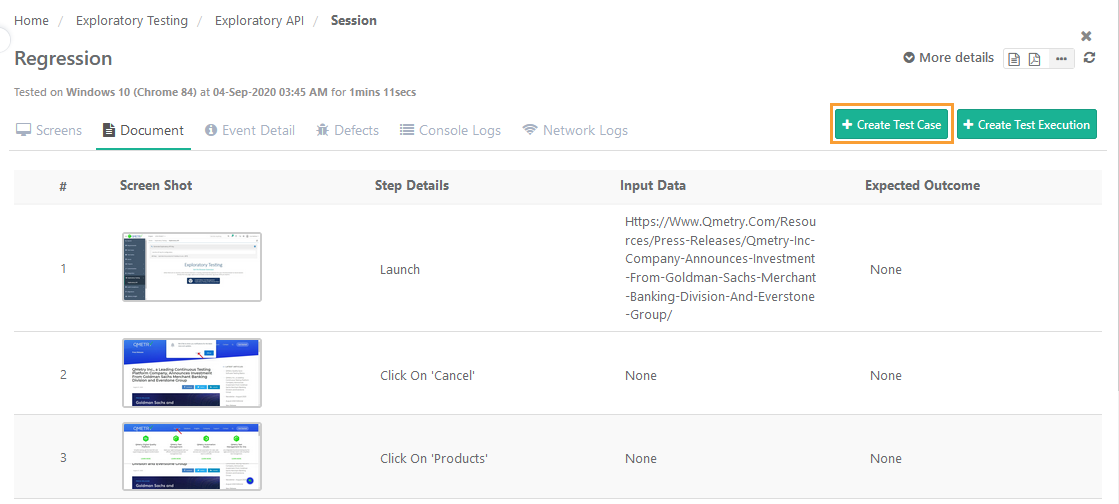Click the # column header

click(63, 186)
